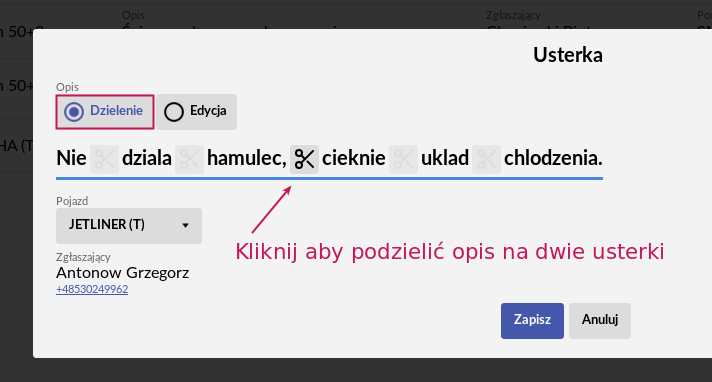Screen dimensions: 712x382
Task: Click the Usterka dialog title
Action: point(568,55)
